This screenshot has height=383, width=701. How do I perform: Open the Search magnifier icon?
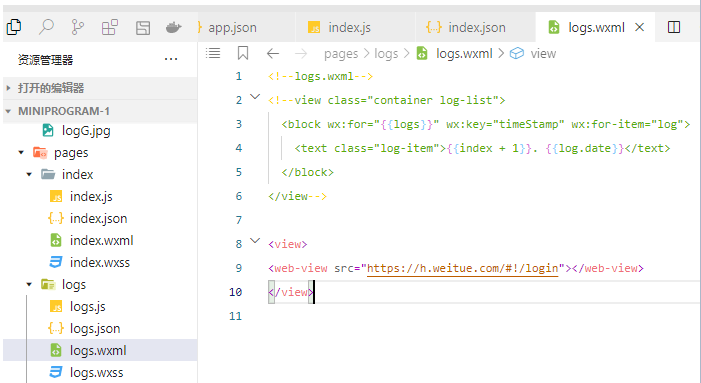46,27
